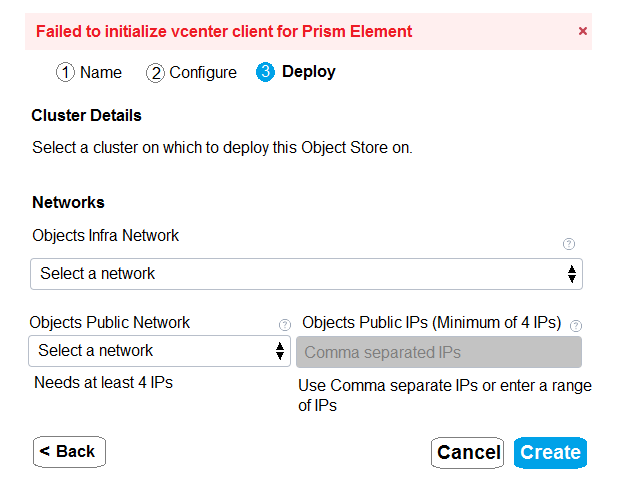Click the step 1 circle icon

(x=65, y=72)
